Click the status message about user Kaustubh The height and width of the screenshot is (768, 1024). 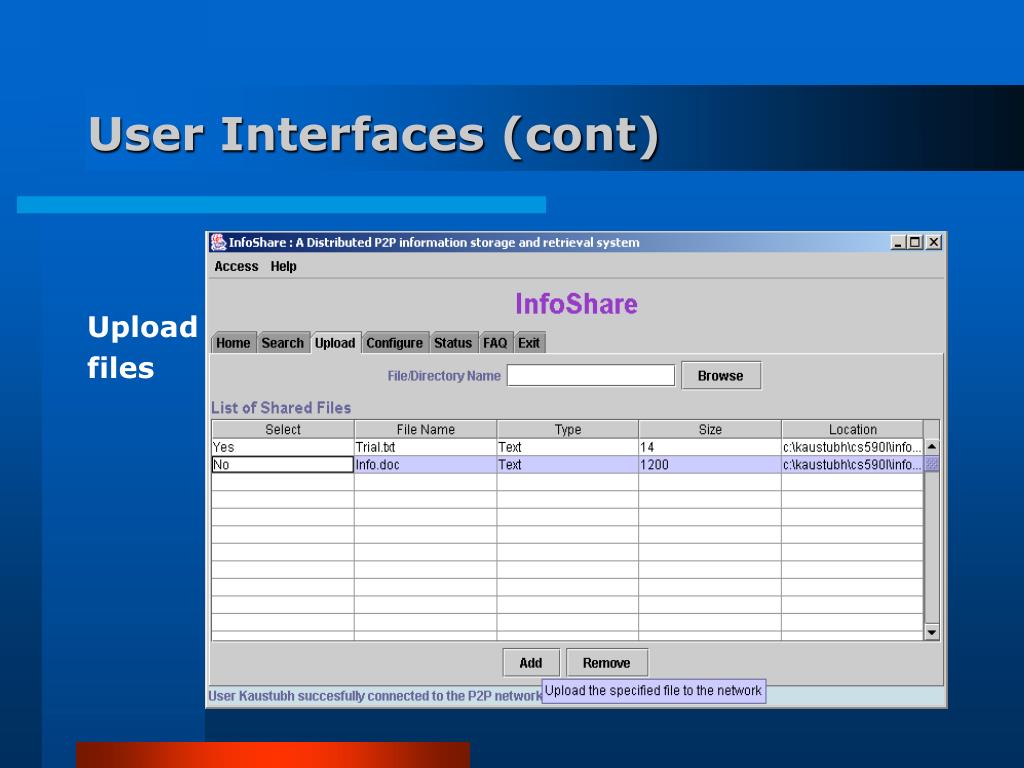pyautogui.click(x=375, y=696)
